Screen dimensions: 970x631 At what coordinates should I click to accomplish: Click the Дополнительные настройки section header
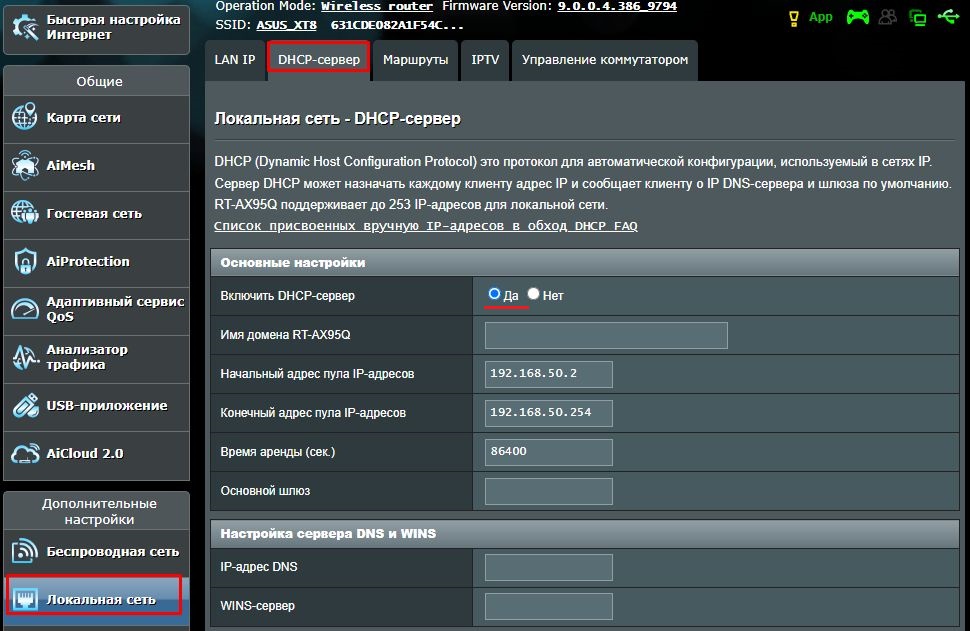99,511
